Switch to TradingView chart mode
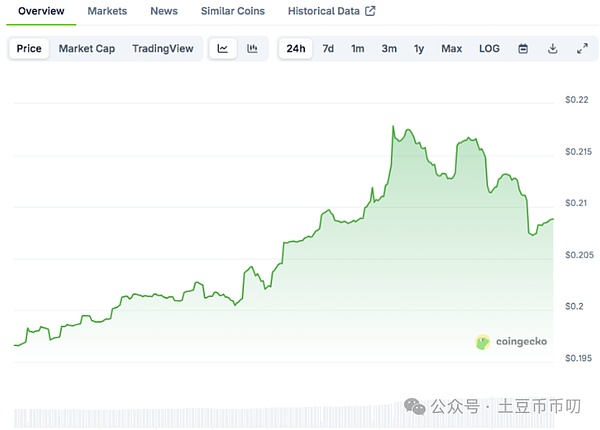Image resolution: width=600 pixels, height=430 pixels. tap(164, 48)
